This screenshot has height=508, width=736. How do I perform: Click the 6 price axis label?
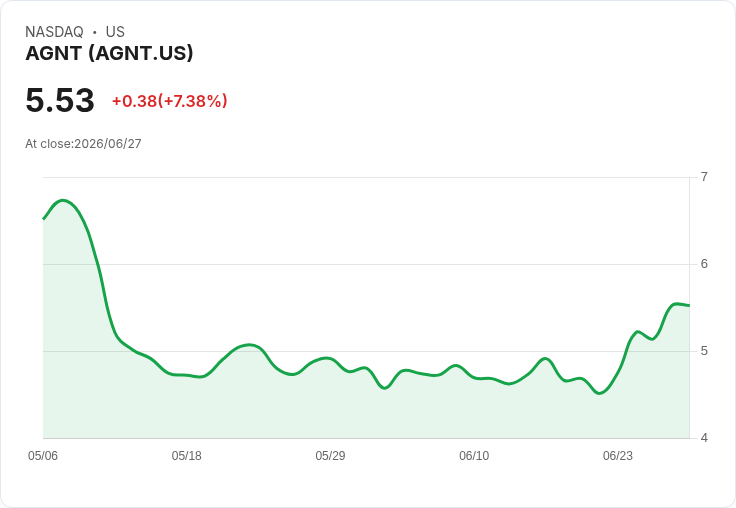coord(704,264)
